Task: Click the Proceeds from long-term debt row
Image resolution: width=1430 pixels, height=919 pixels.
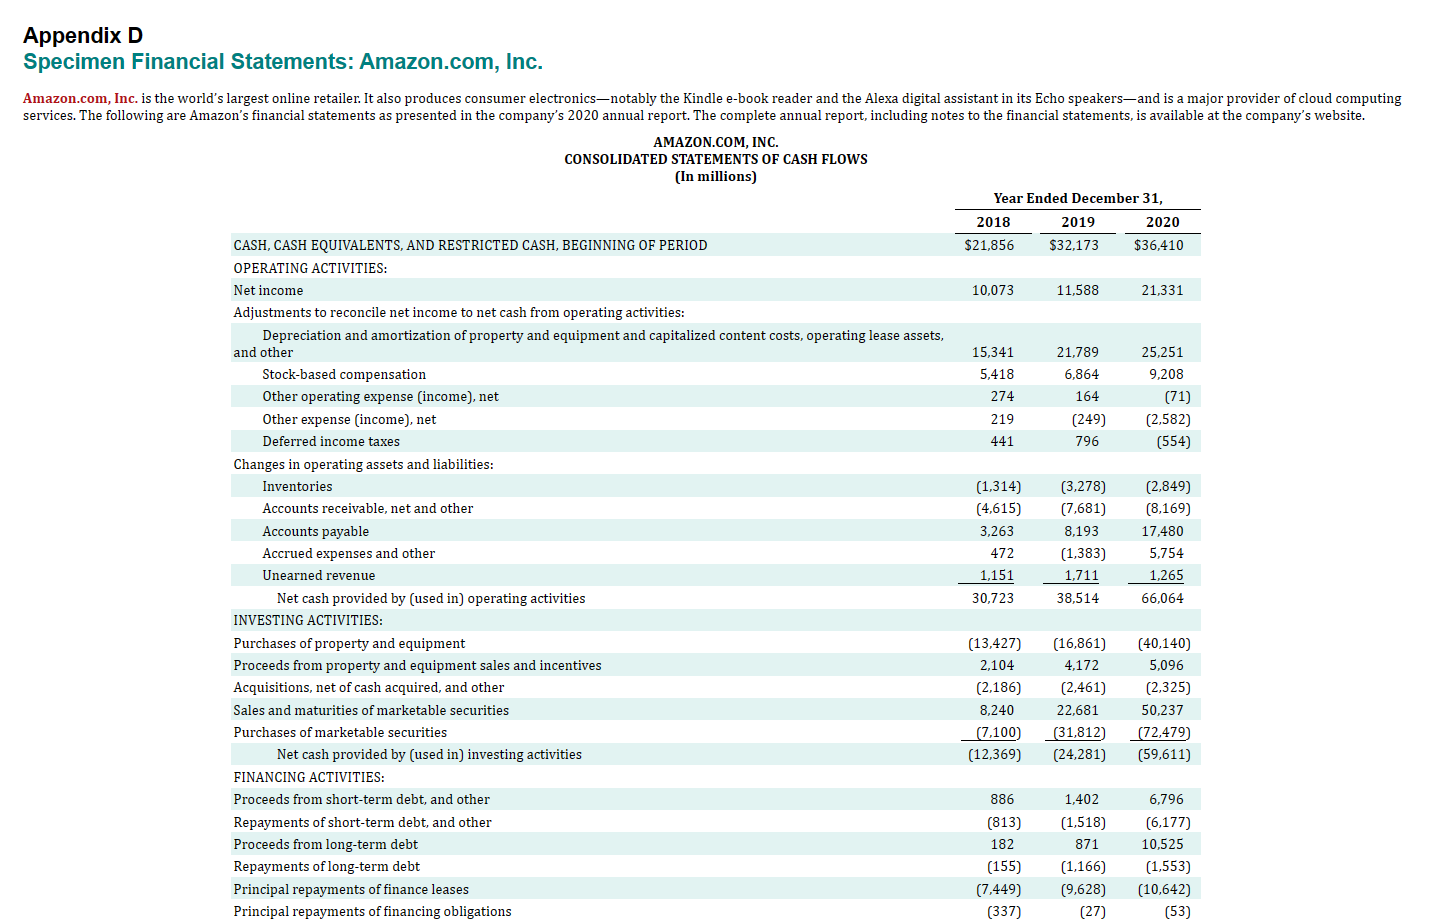Action: pyautogui.click(x=326, y=844)
